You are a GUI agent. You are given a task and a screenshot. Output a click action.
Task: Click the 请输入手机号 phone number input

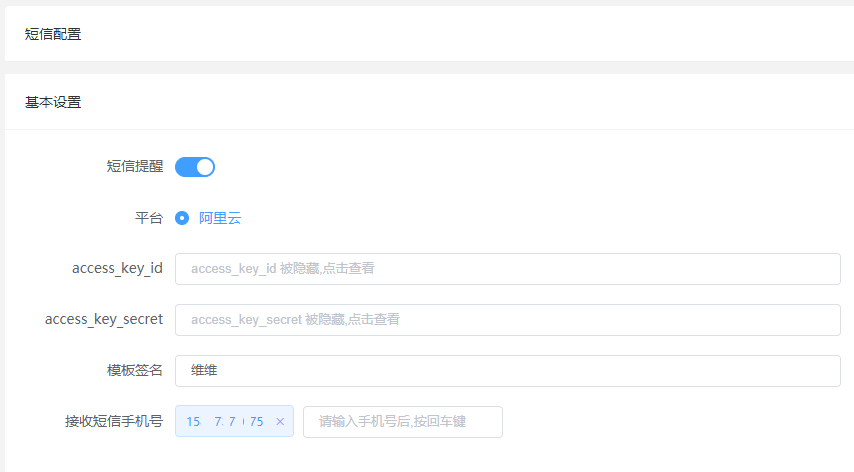click(402, 422)
